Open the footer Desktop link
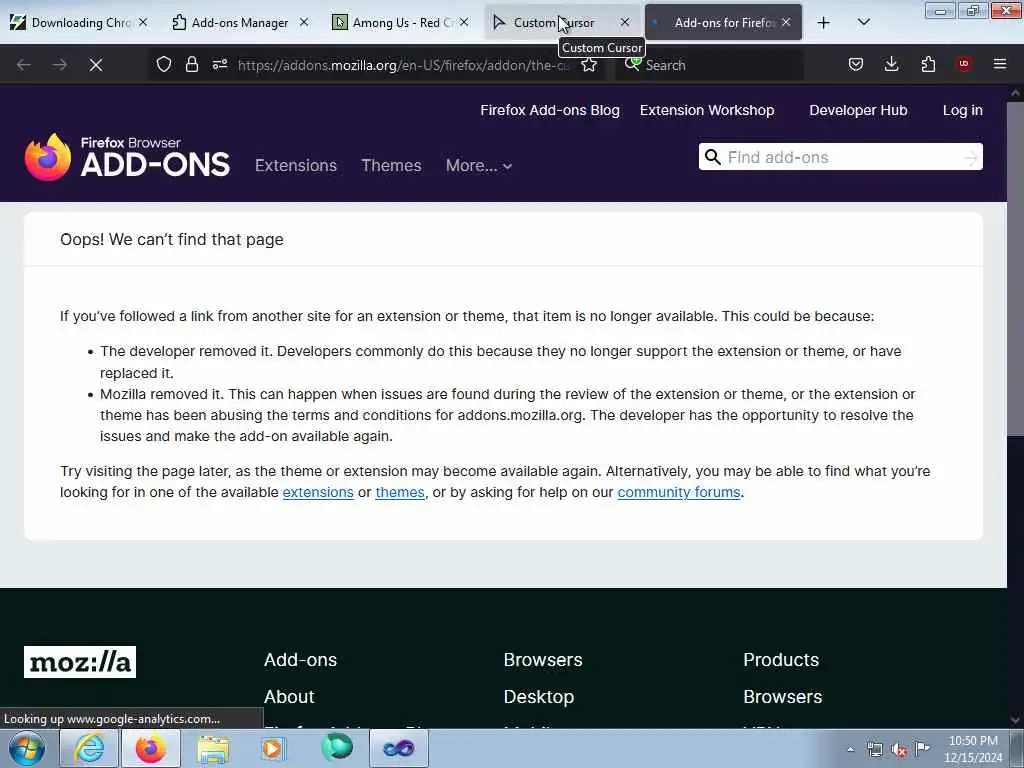 (x=539, y=697)
